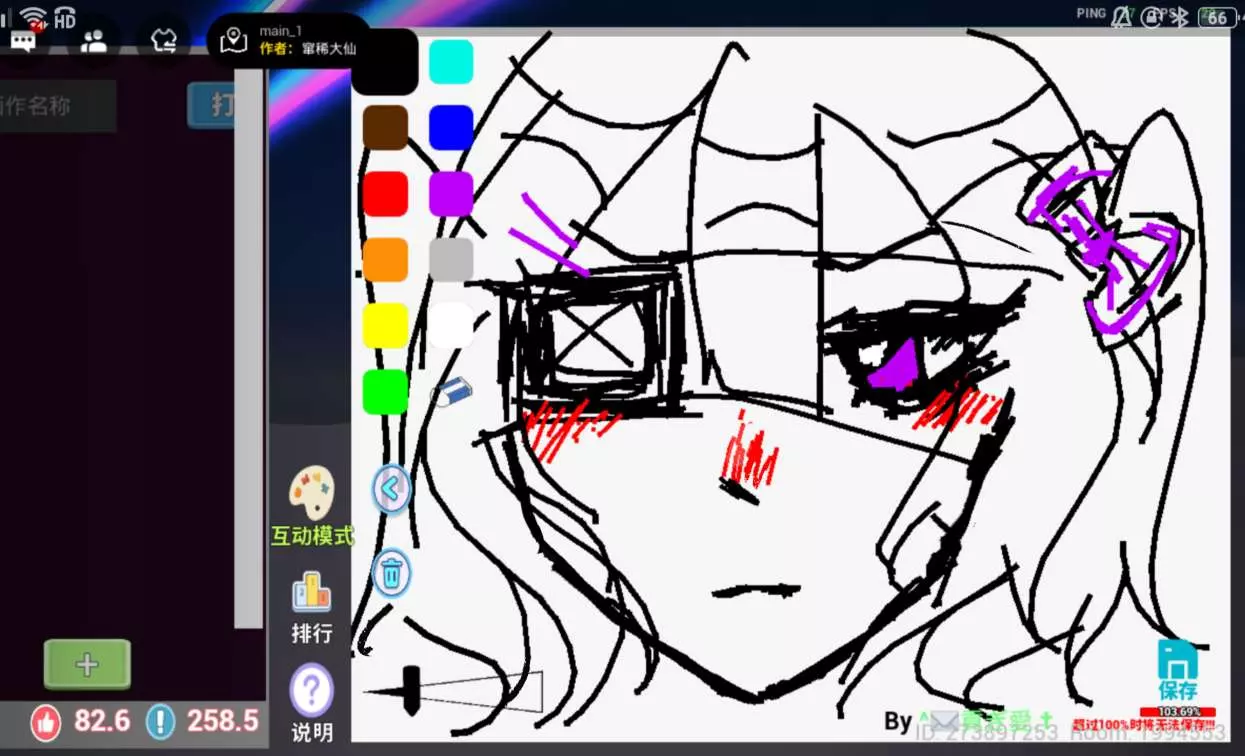Screen dimensions: 1245x756
Task: Select the cyan color swatch
Action: coord(451,62)
